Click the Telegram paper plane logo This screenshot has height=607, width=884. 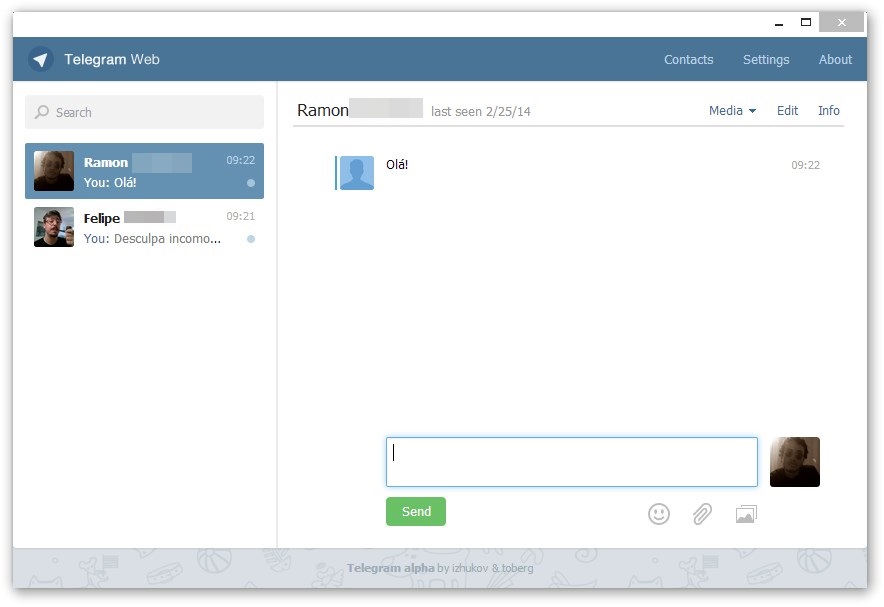pos(41,59)
